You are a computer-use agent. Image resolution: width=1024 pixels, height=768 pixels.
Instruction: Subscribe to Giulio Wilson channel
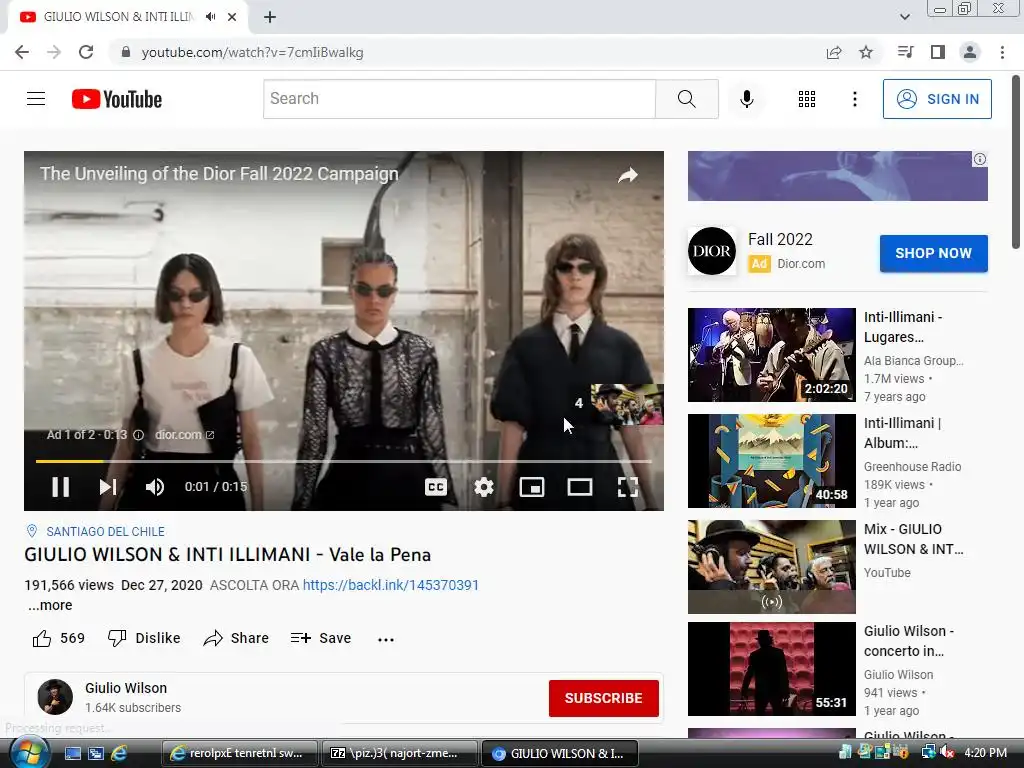(x=603, y=698)
